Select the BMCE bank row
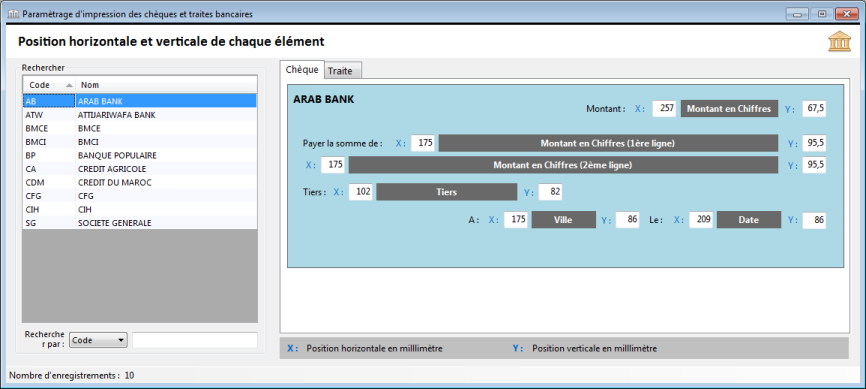Screen dimensions: 866x389 click(140, 128)
